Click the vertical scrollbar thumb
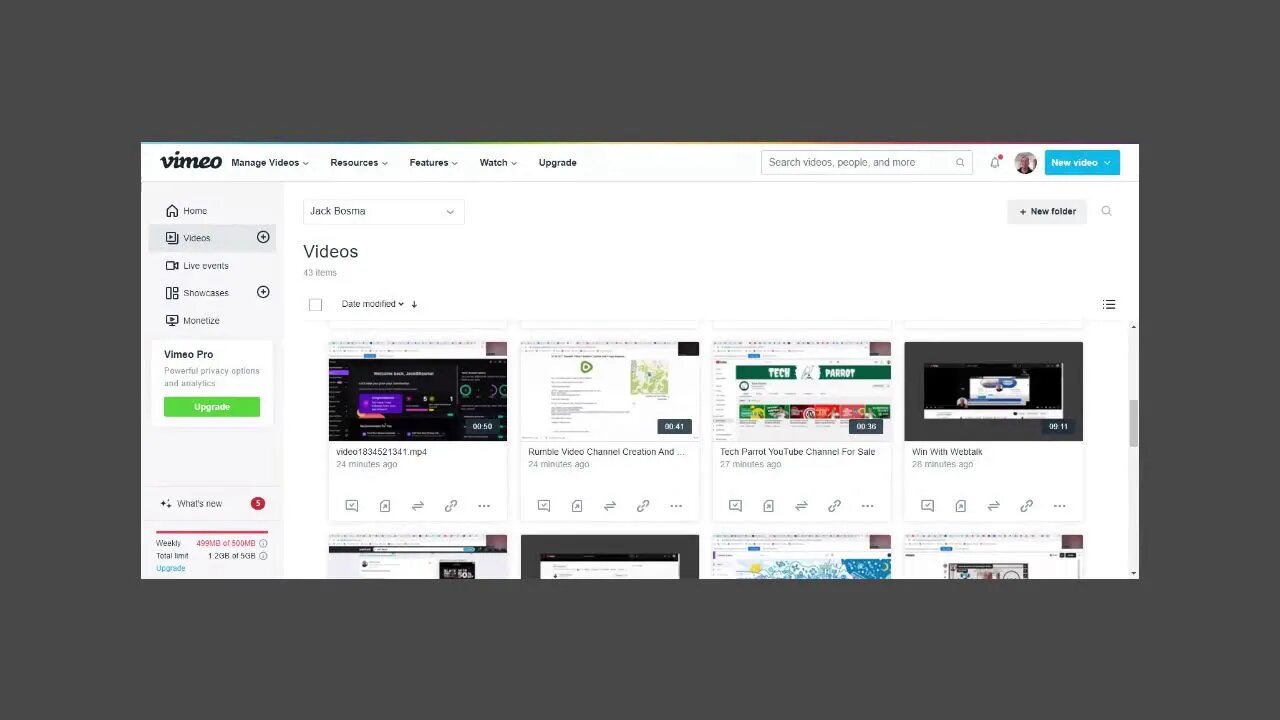This screenshot has width=1280, height=720. tap(1133, 423)
